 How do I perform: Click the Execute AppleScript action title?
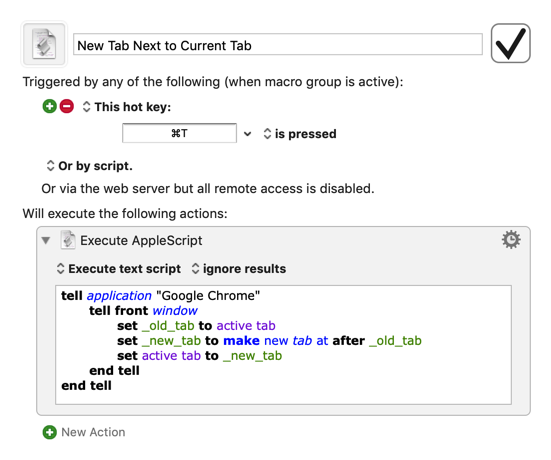pos(141,240)
